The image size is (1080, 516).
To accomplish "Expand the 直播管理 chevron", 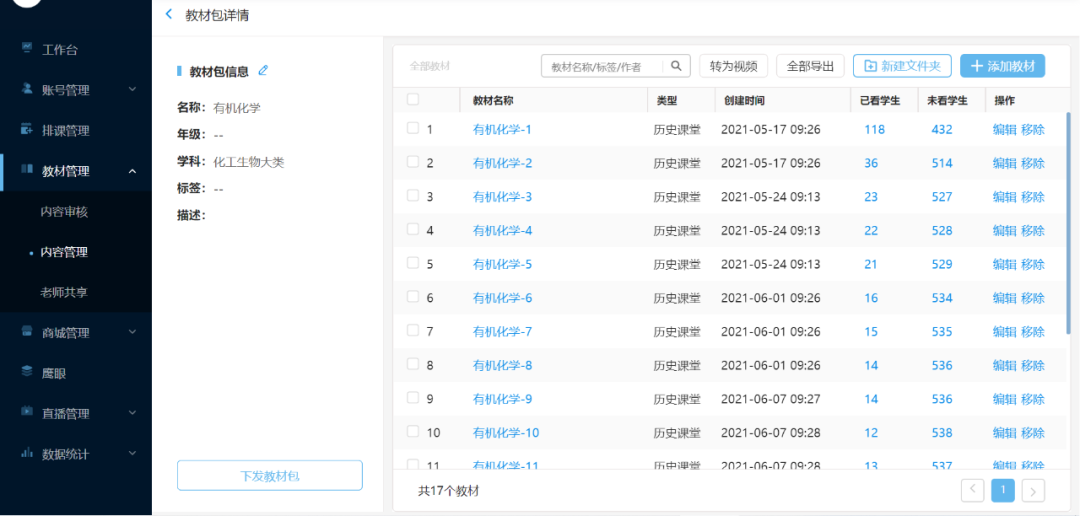I will [133, 413].
